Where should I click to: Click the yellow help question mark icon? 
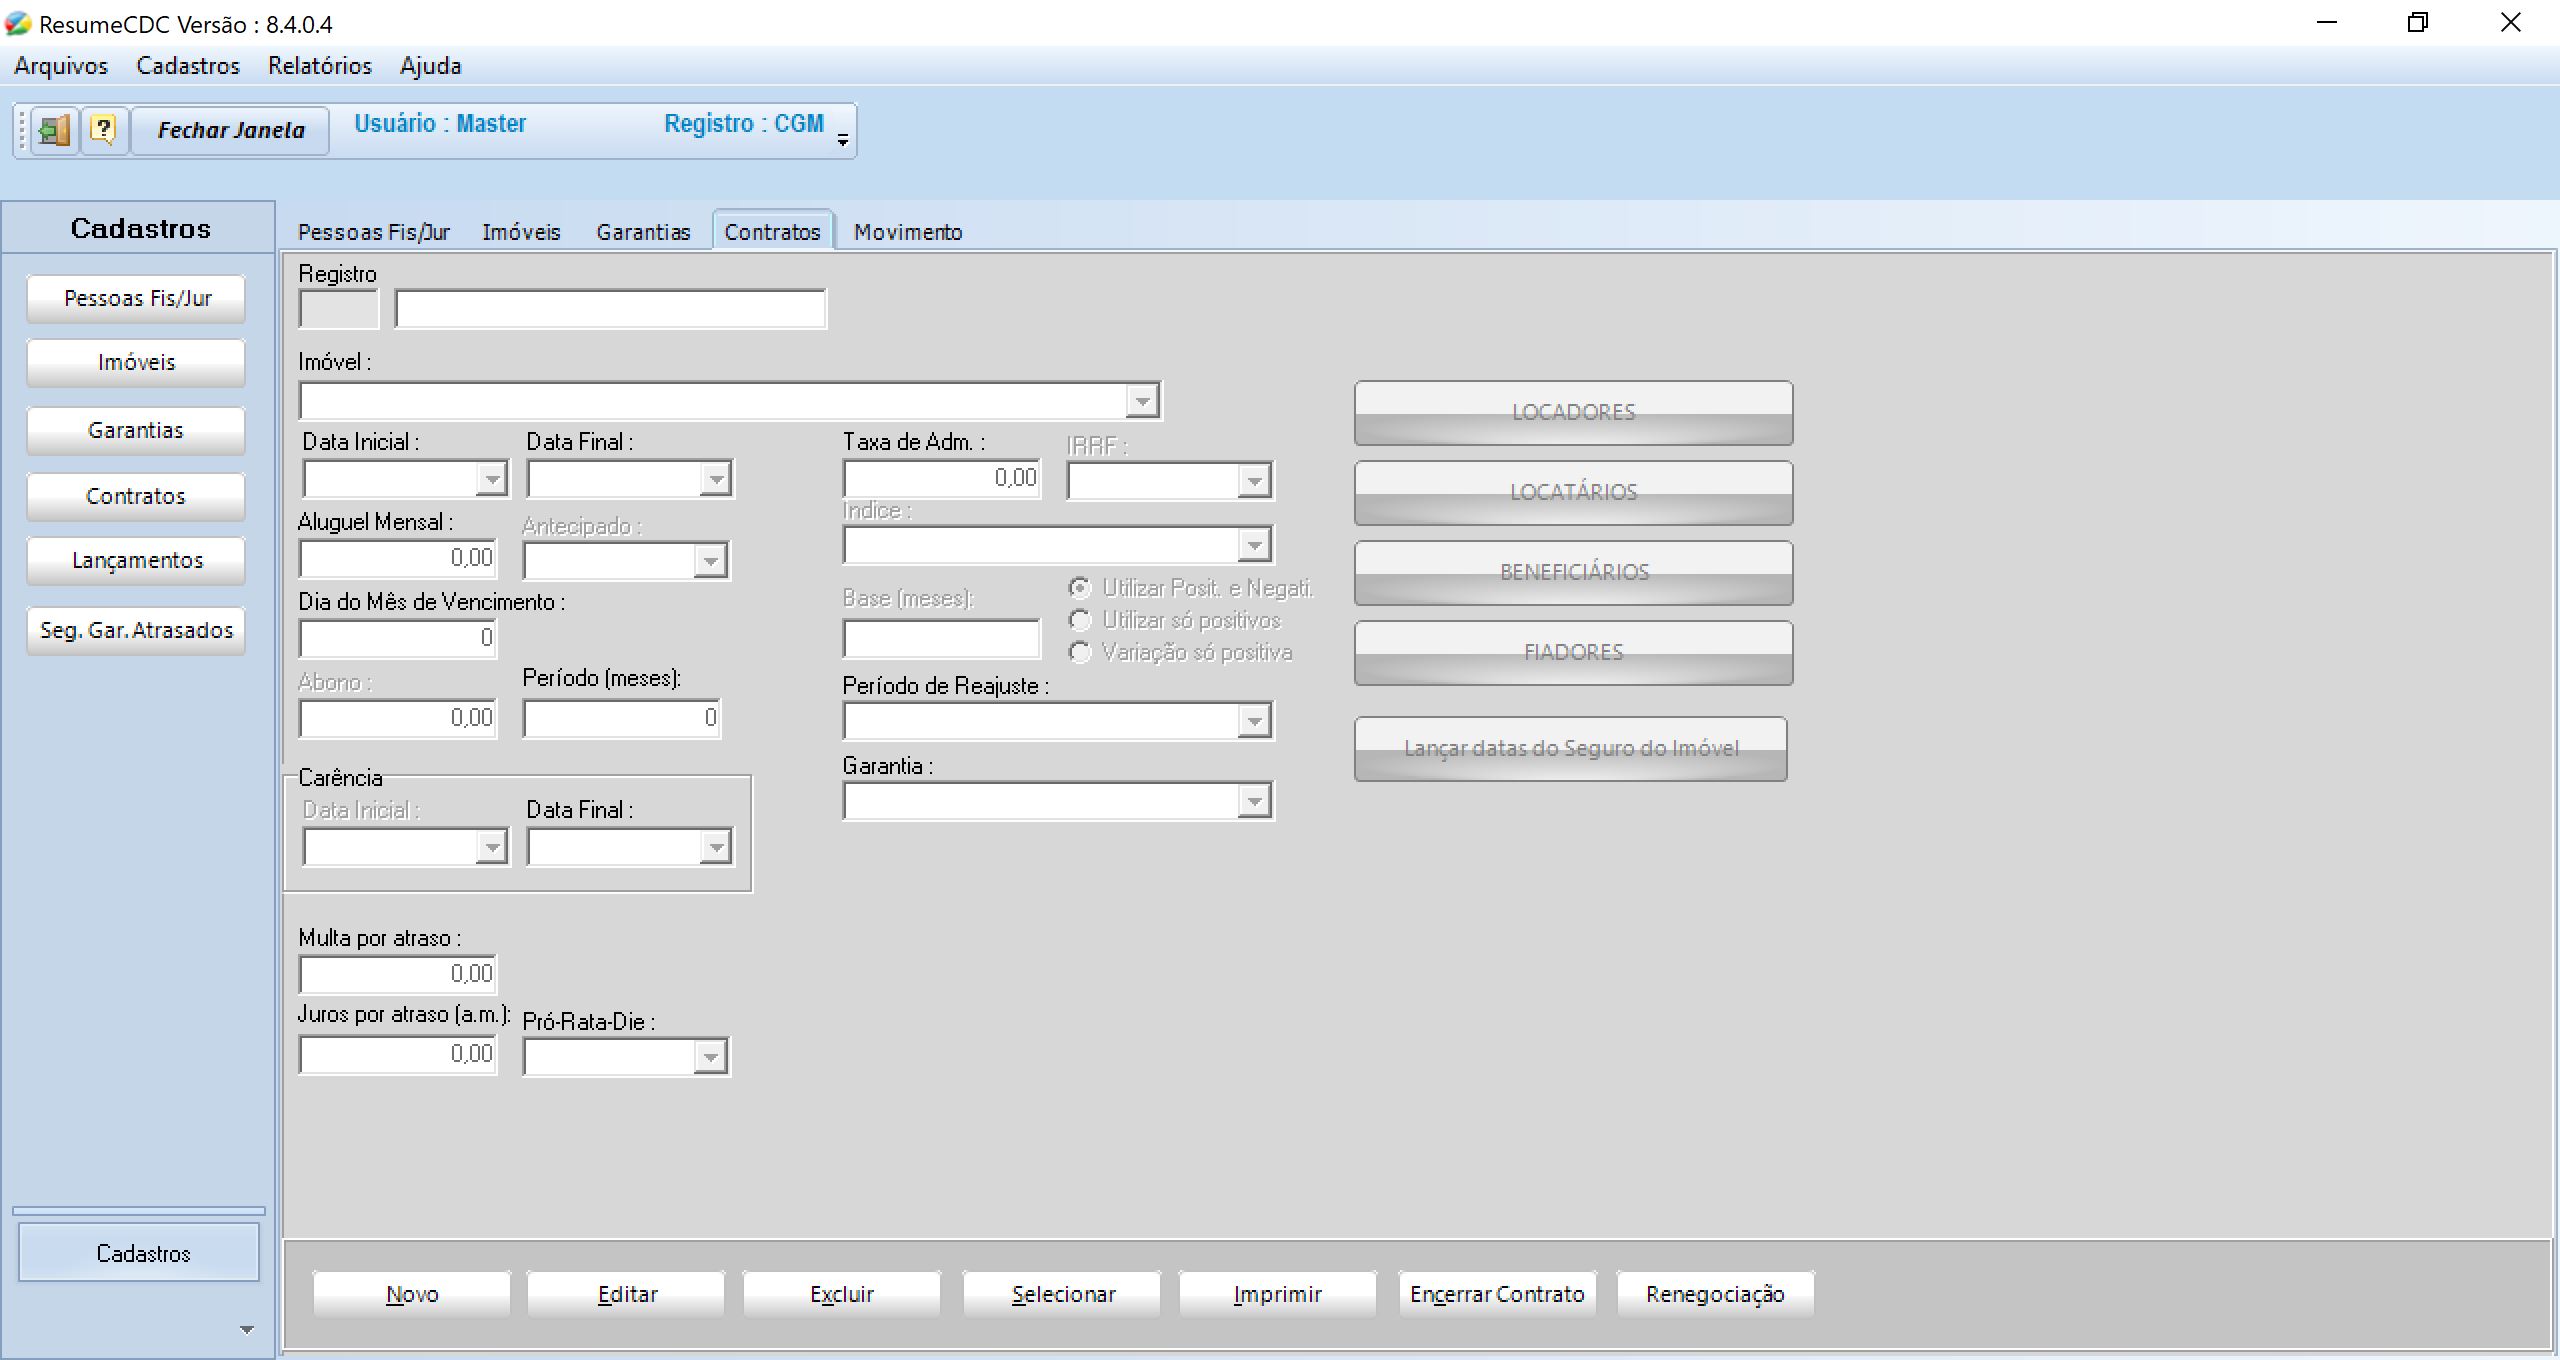pos(104,130)
